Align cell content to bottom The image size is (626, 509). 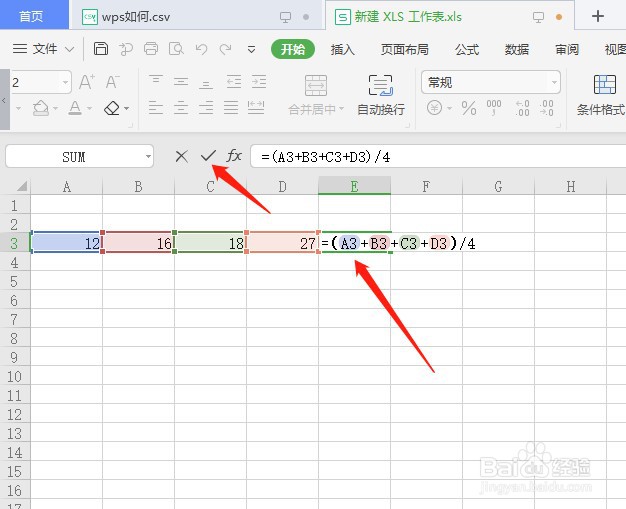[x=206, y=82]
